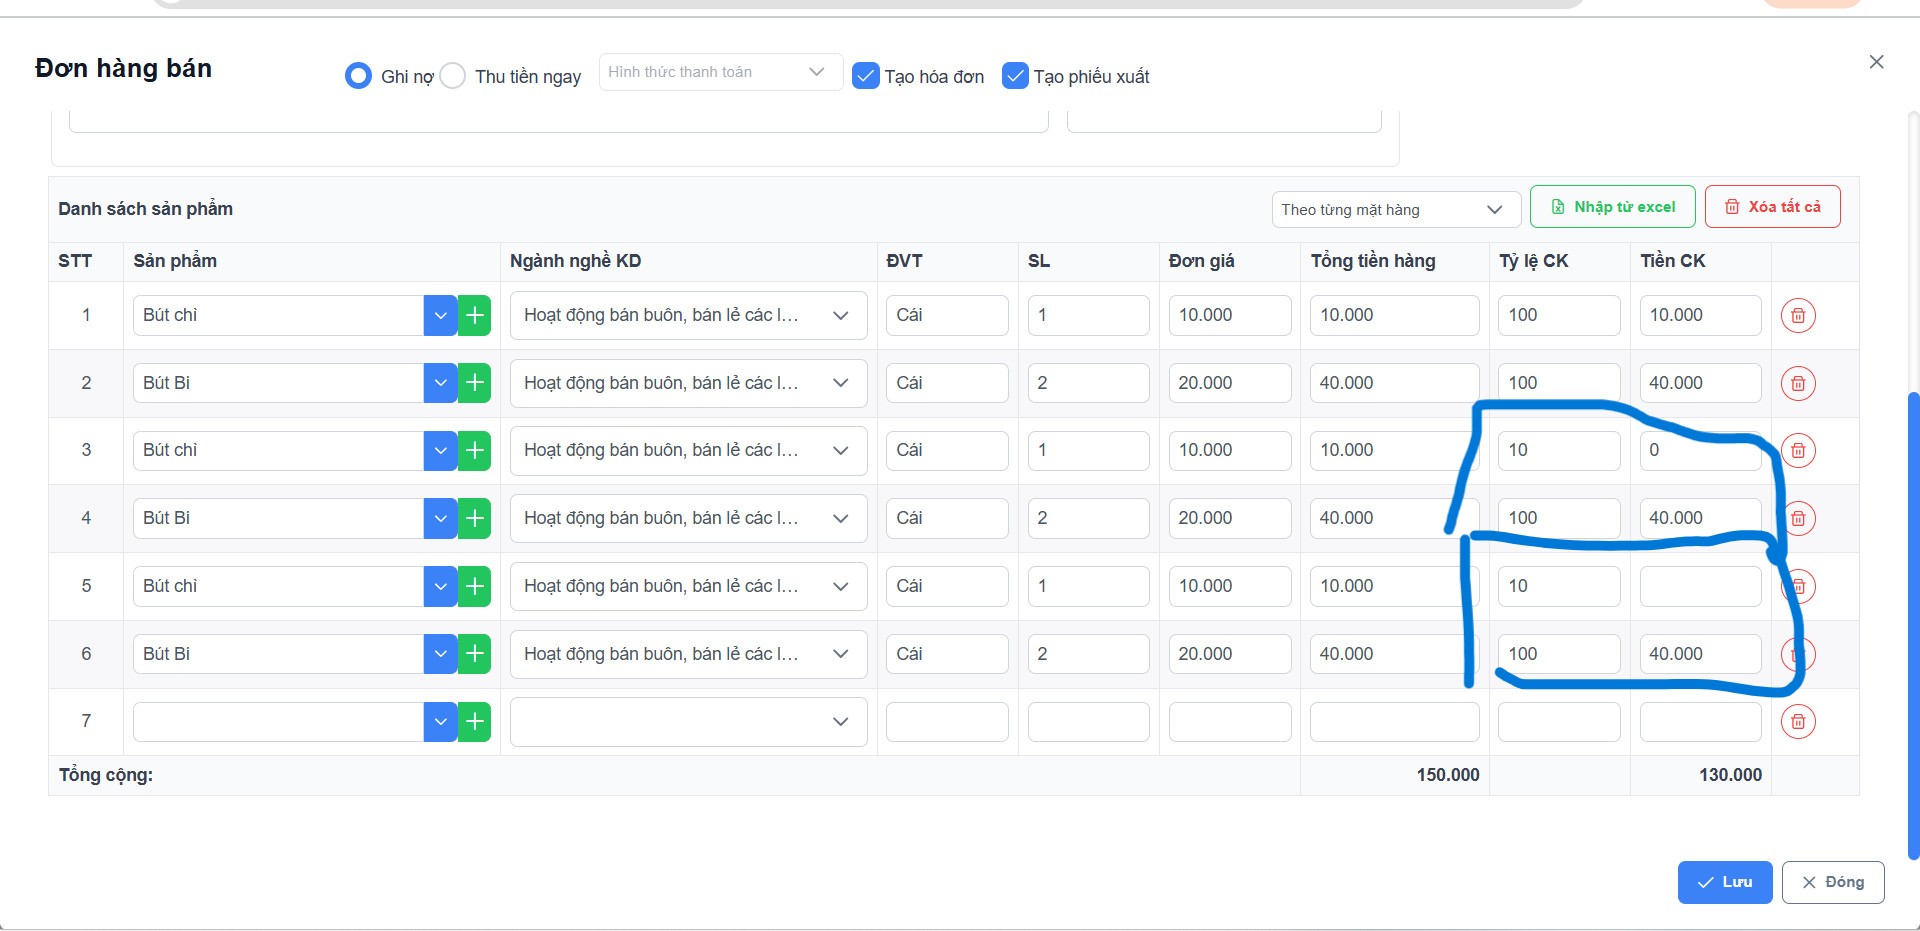This screenshot has width=1920, height=931.
Task: Uncheck the Tạo hóa đơn checkbox
Action: pos(865,76)
